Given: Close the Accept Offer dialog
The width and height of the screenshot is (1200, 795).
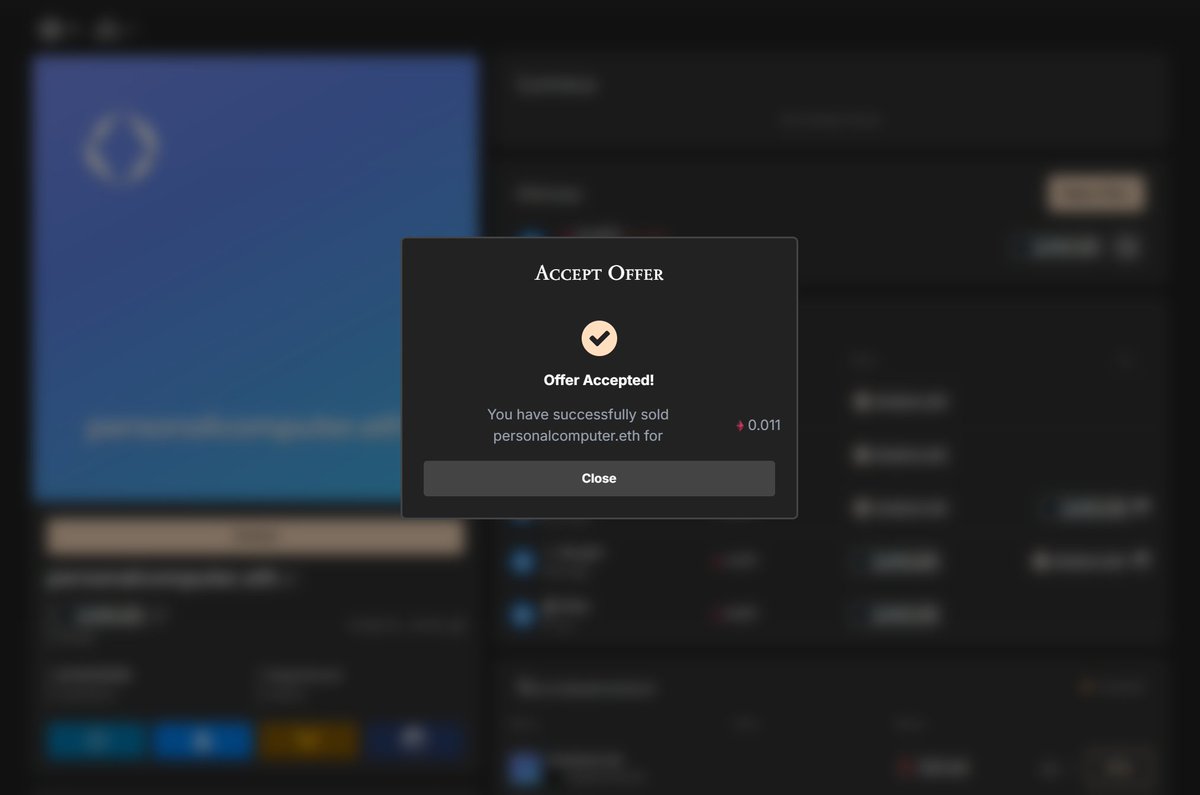Looking at the screenshot, I should click(599, 478).
